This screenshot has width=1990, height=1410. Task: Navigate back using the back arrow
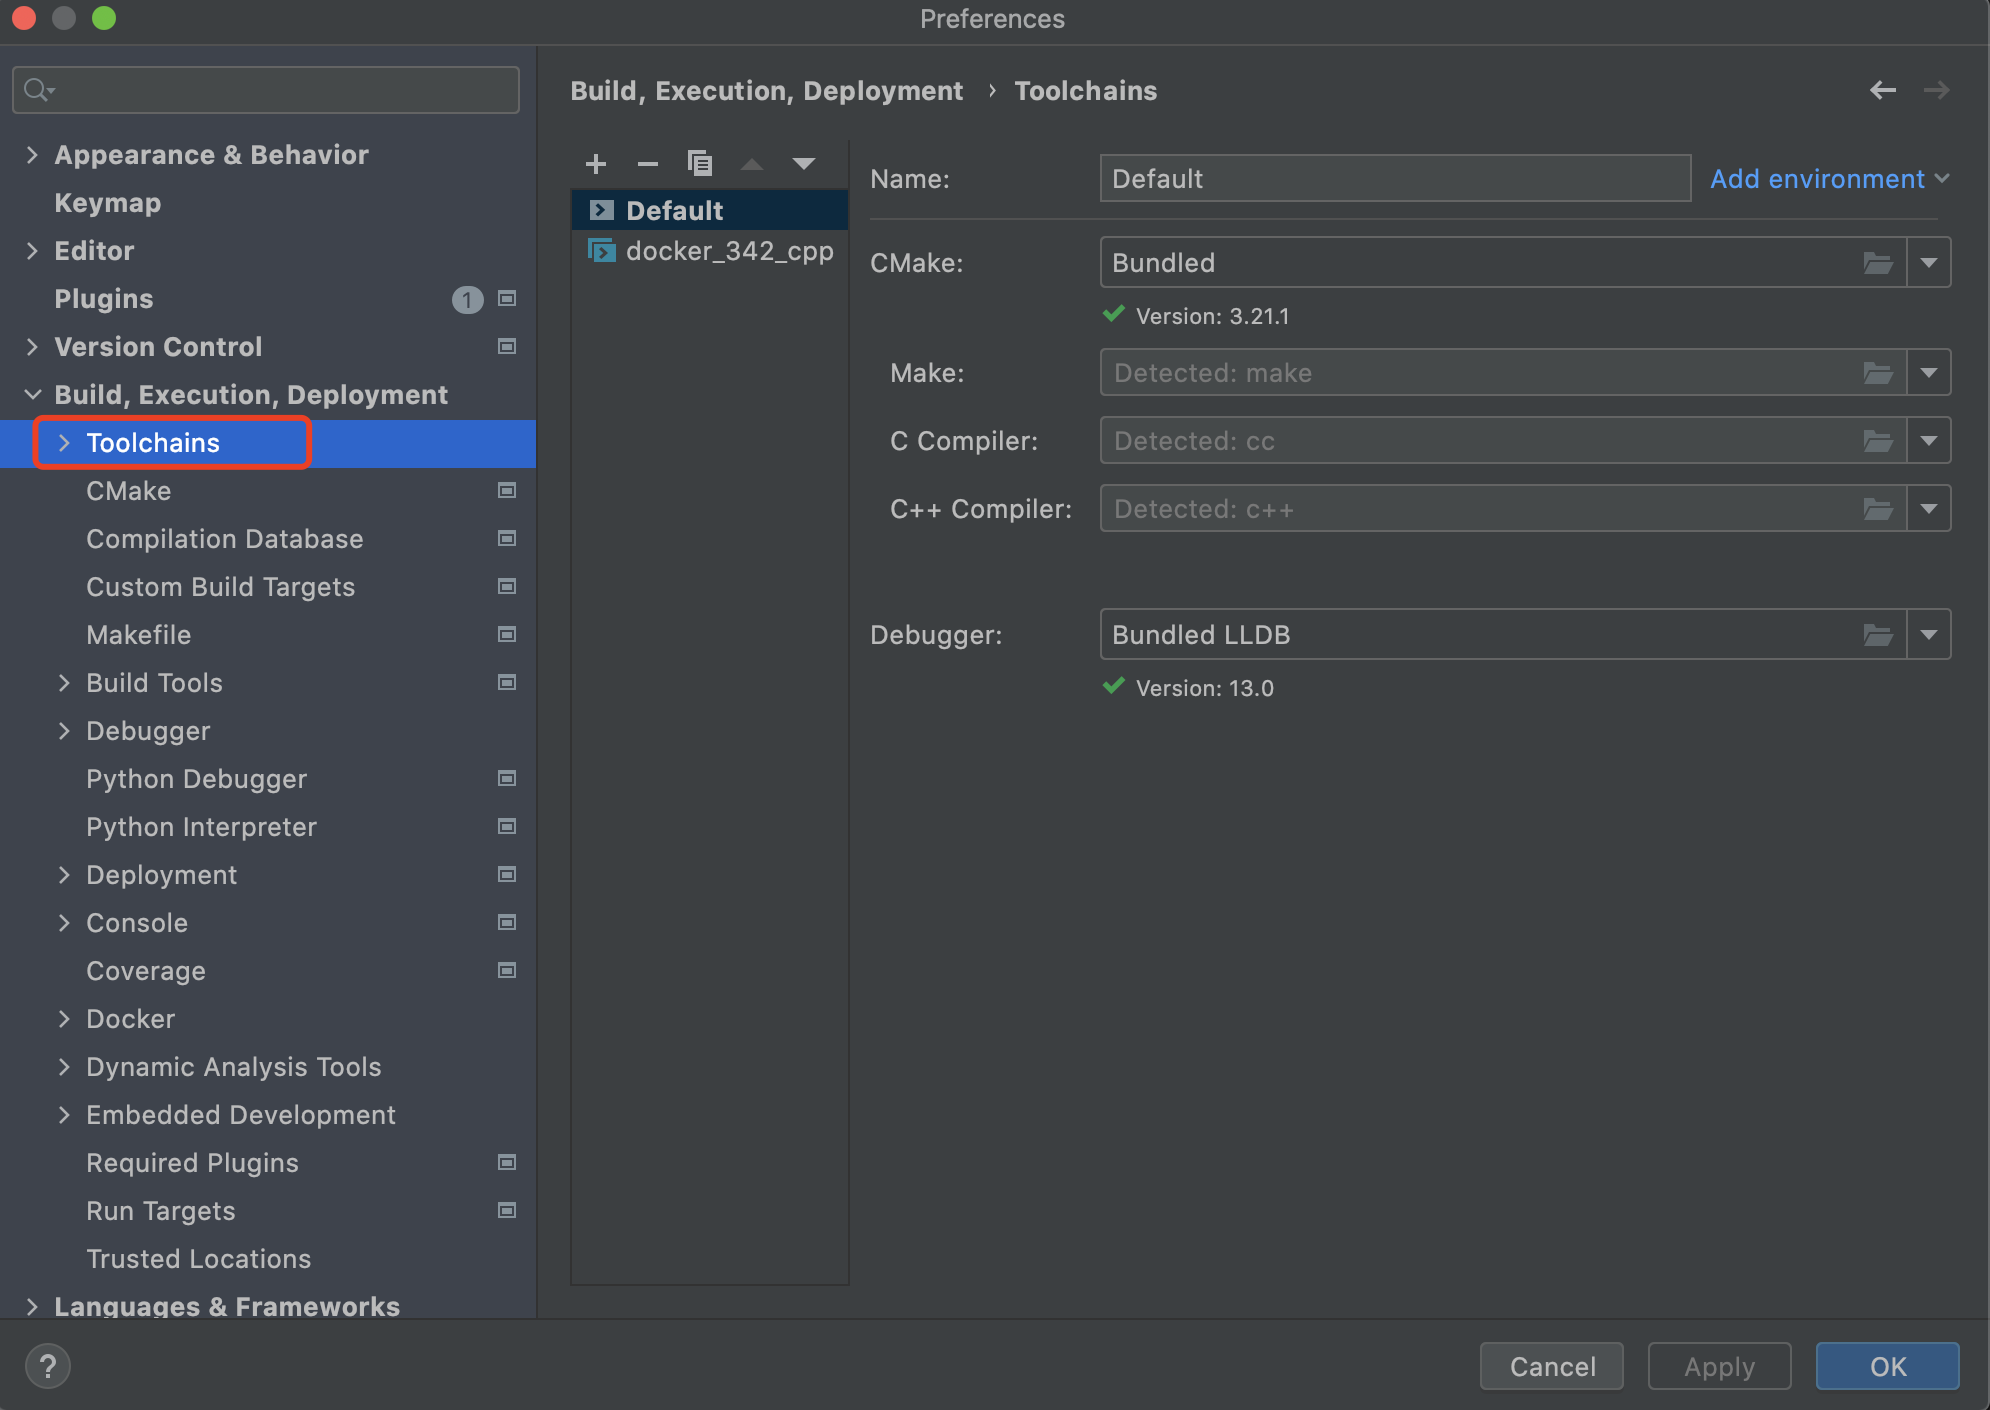point(1884,90)
